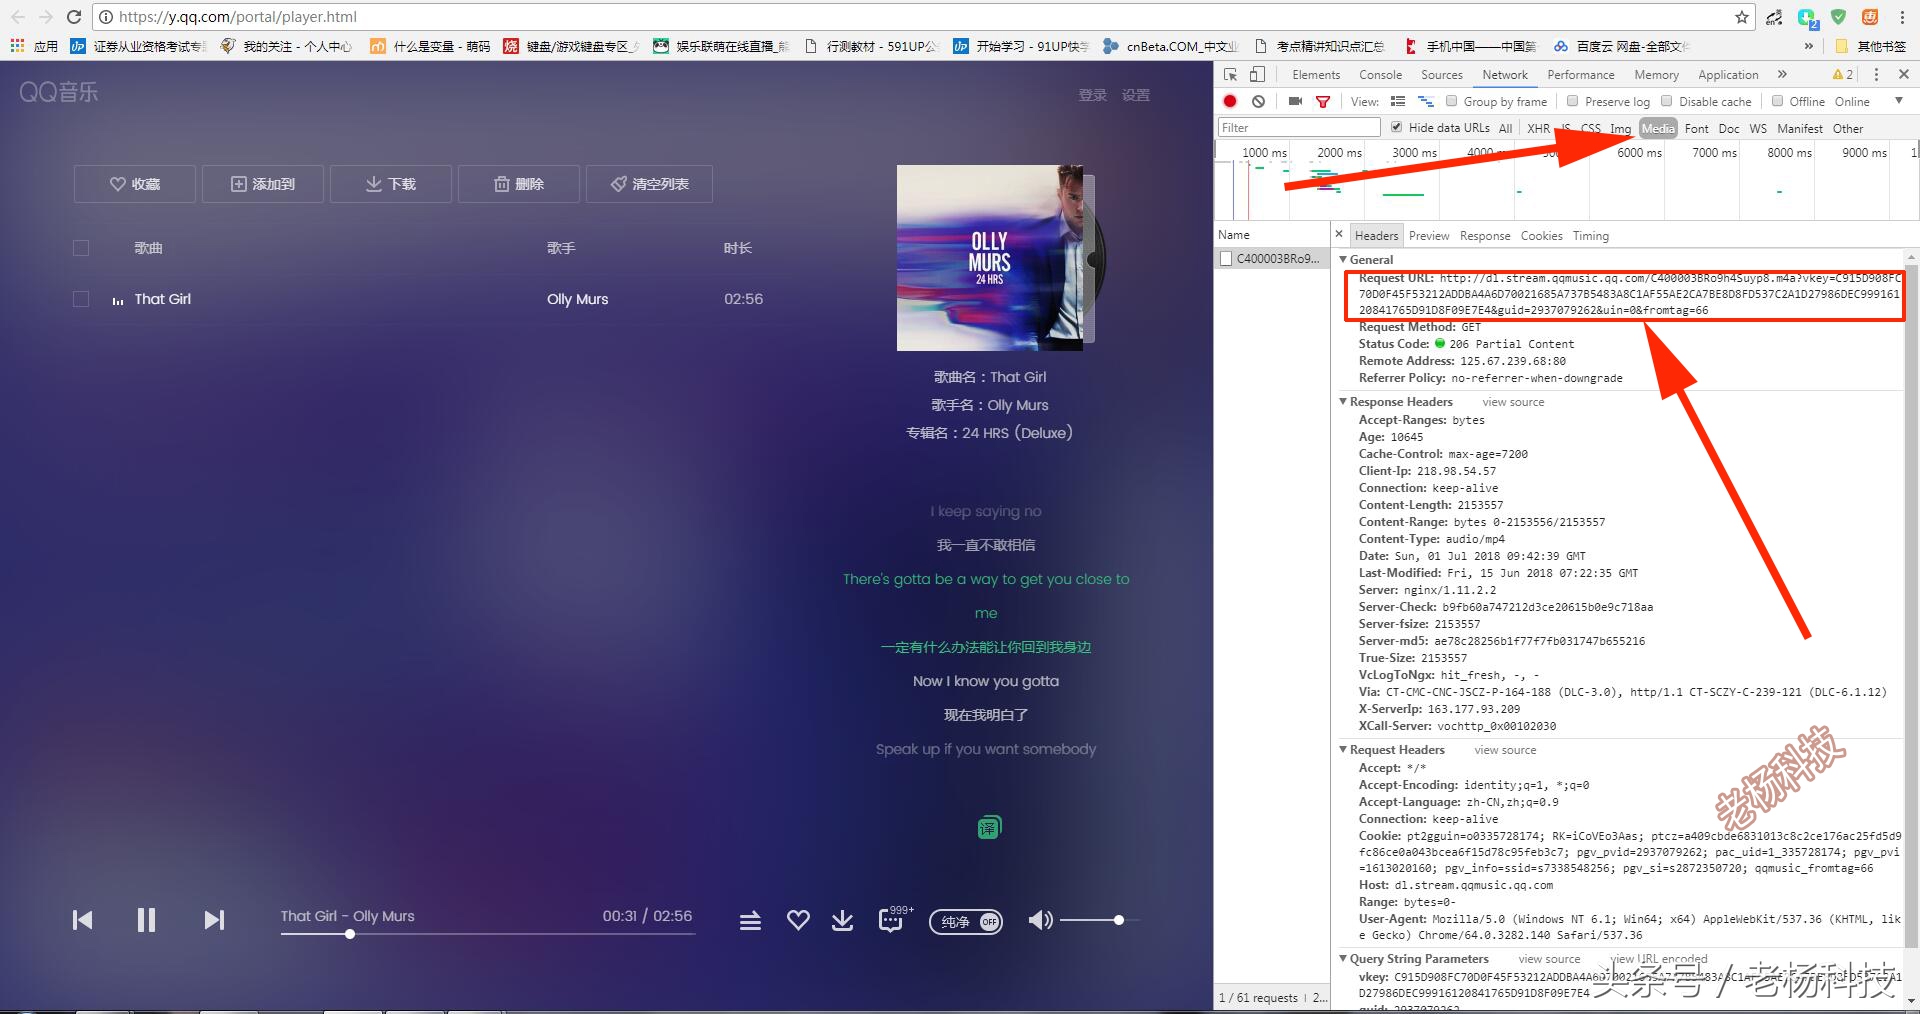Open the play queue icon in player bar

click(750, 920)
